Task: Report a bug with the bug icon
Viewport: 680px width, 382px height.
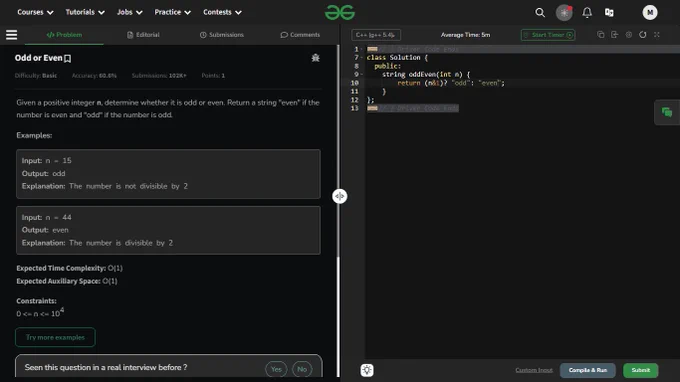Action: click(315, 58)
